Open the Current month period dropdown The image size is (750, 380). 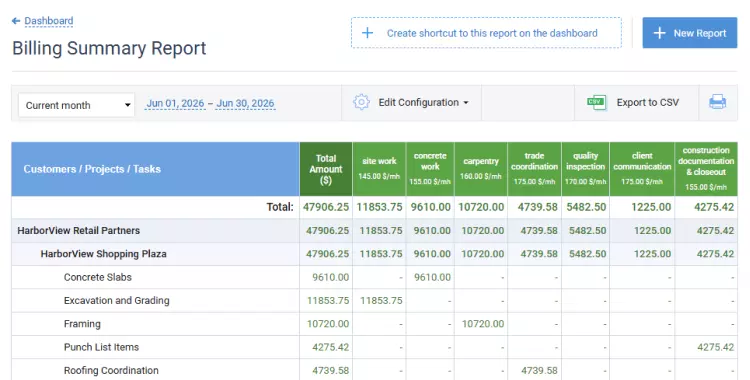(77, 105)
